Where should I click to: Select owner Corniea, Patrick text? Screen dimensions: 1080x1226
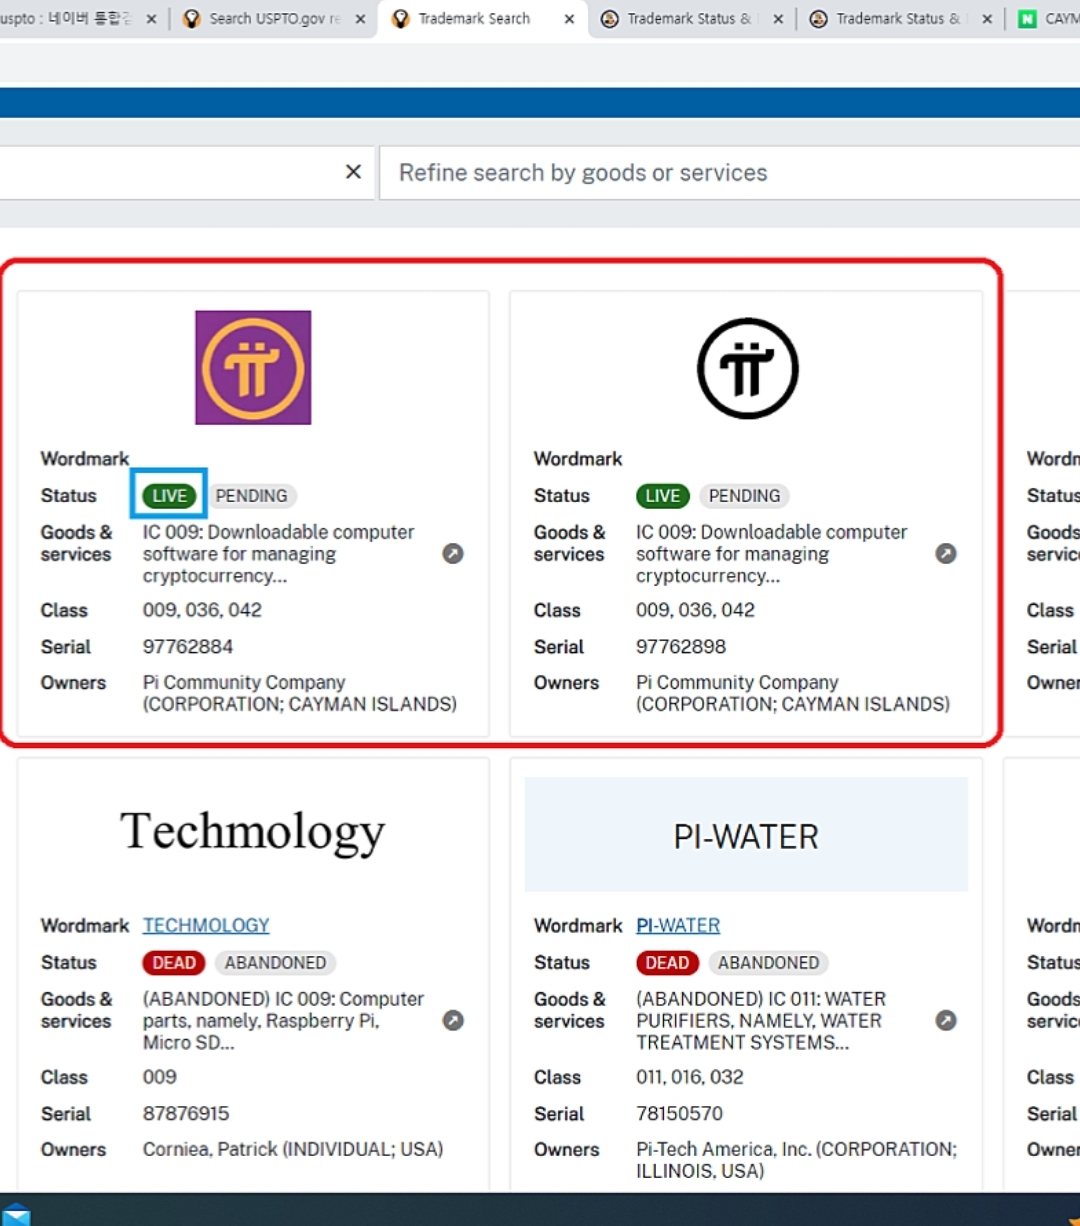pos(293,1150)
